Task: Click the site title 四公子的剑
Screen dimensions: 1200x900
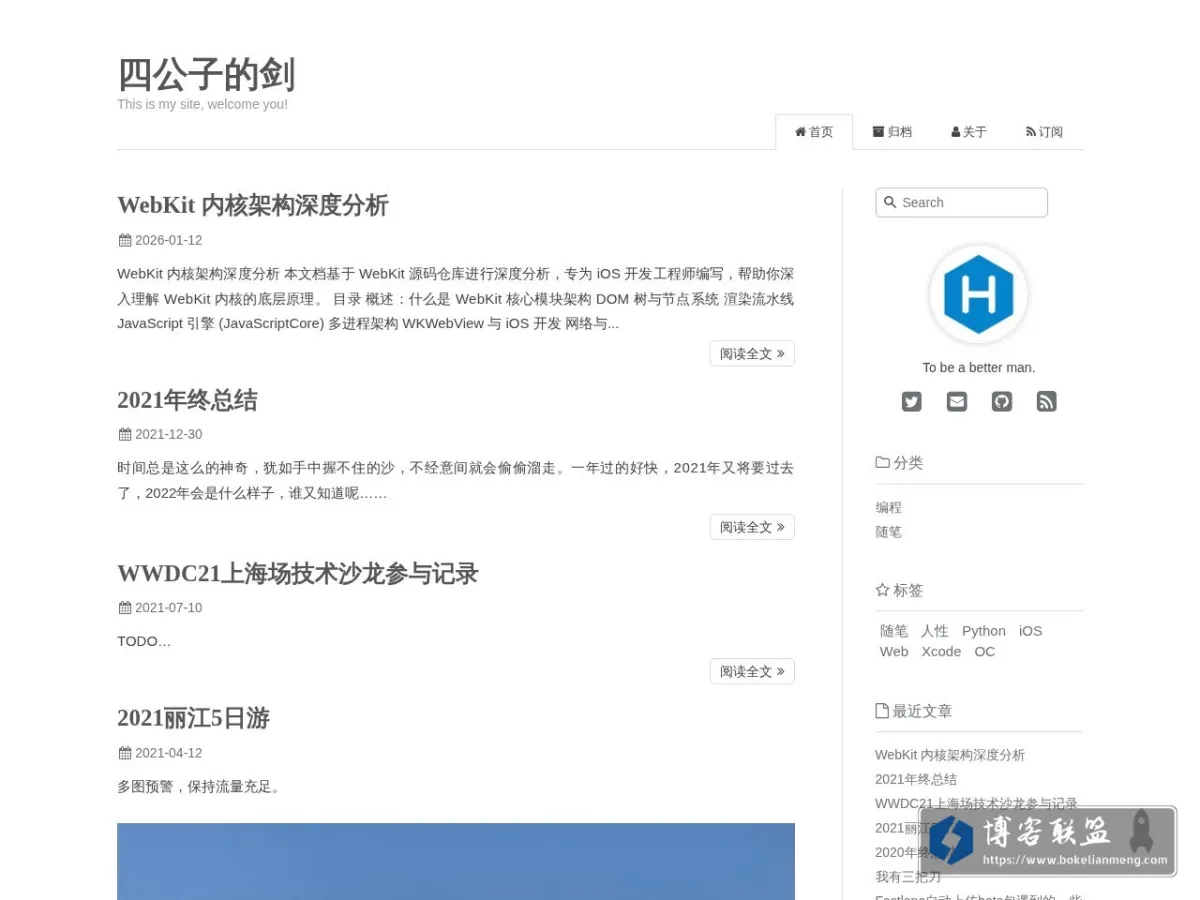Action: [x=206, y=75]
